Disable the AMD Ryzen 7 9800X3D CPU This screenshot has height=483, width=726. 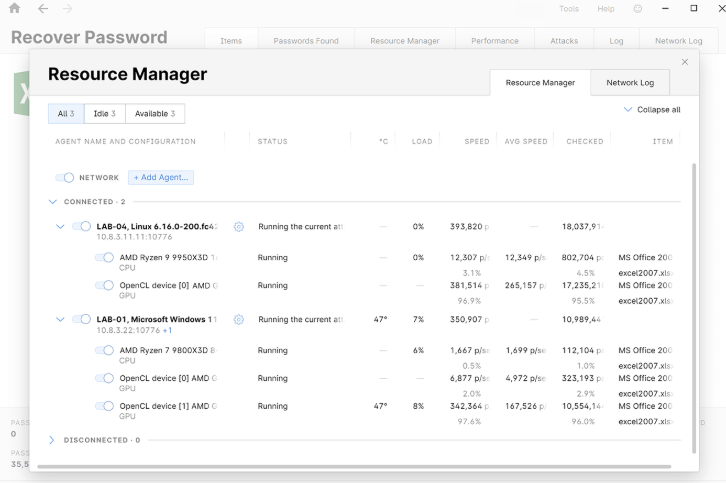coord(104,351)
